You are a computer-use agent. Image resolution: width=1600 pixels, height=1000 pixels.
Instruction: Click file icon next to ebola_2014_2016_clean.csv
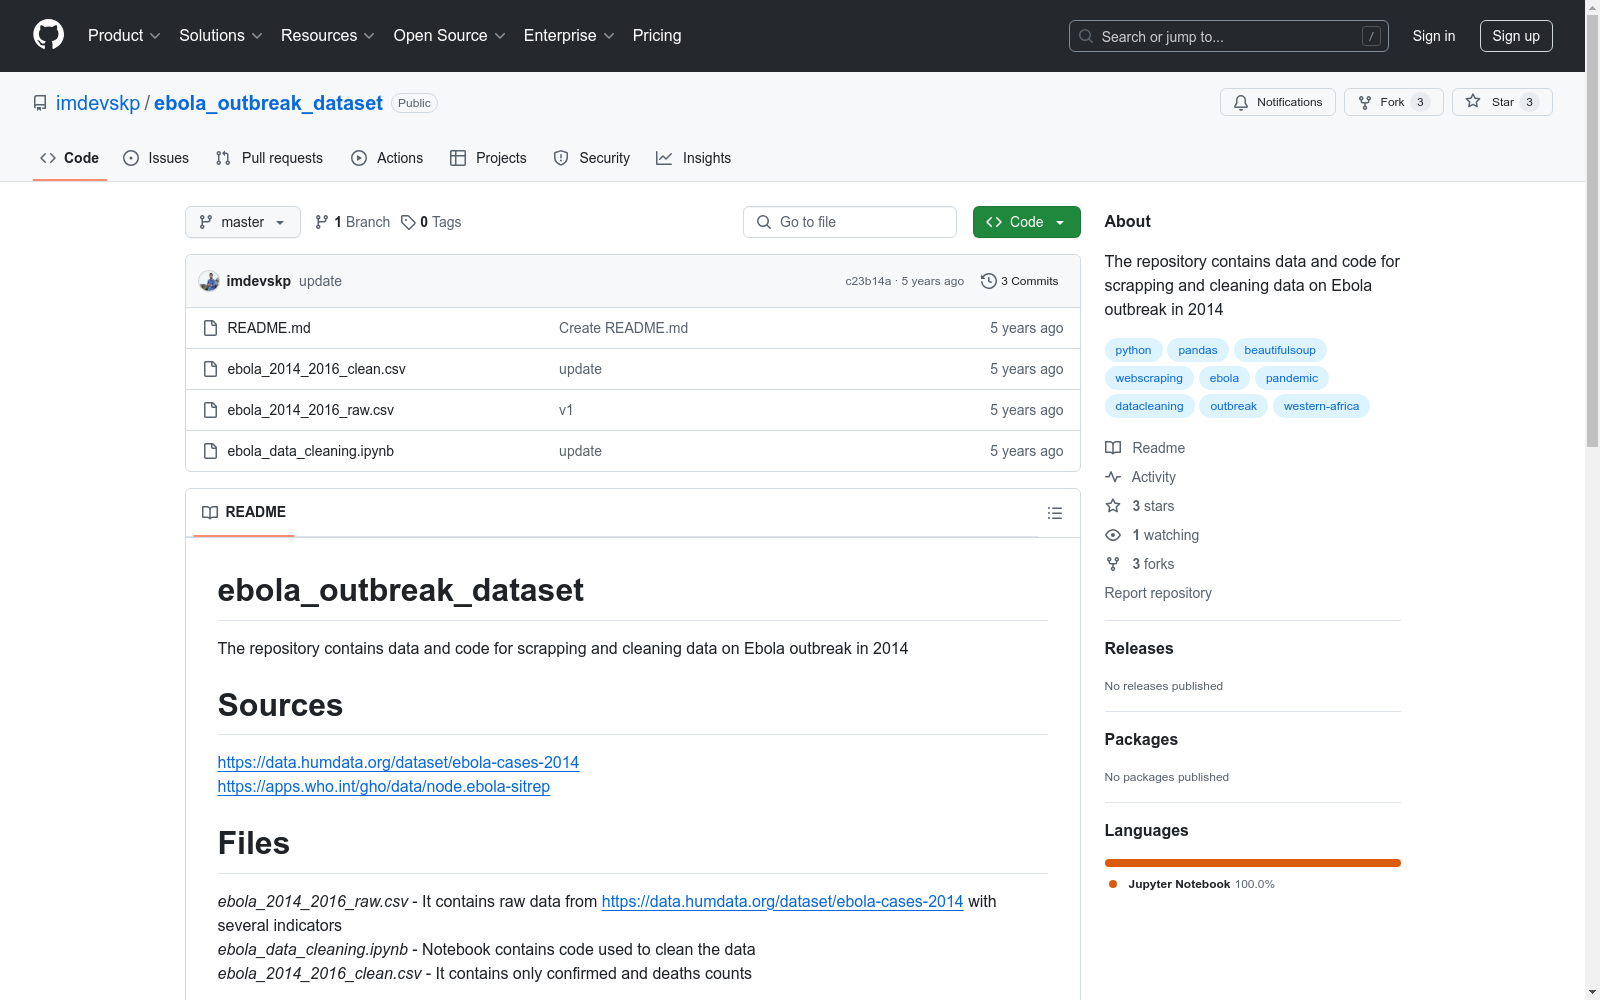(210, 369)
